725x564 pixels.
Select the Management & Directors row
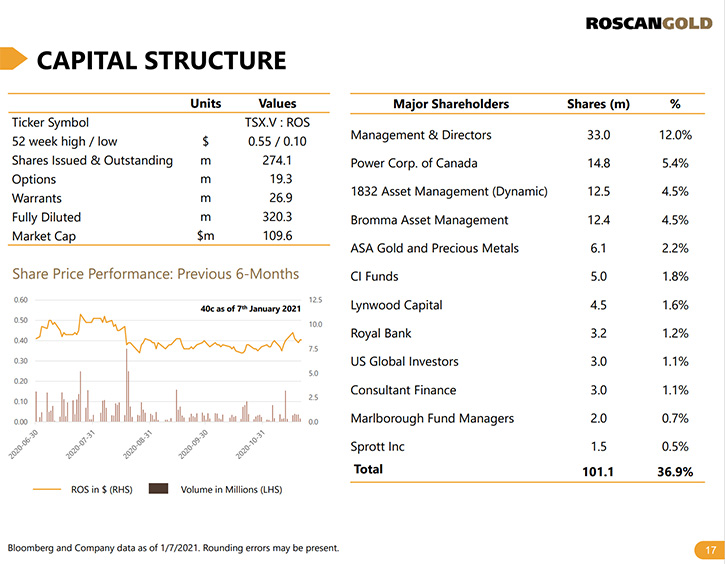tap(528, 135)
